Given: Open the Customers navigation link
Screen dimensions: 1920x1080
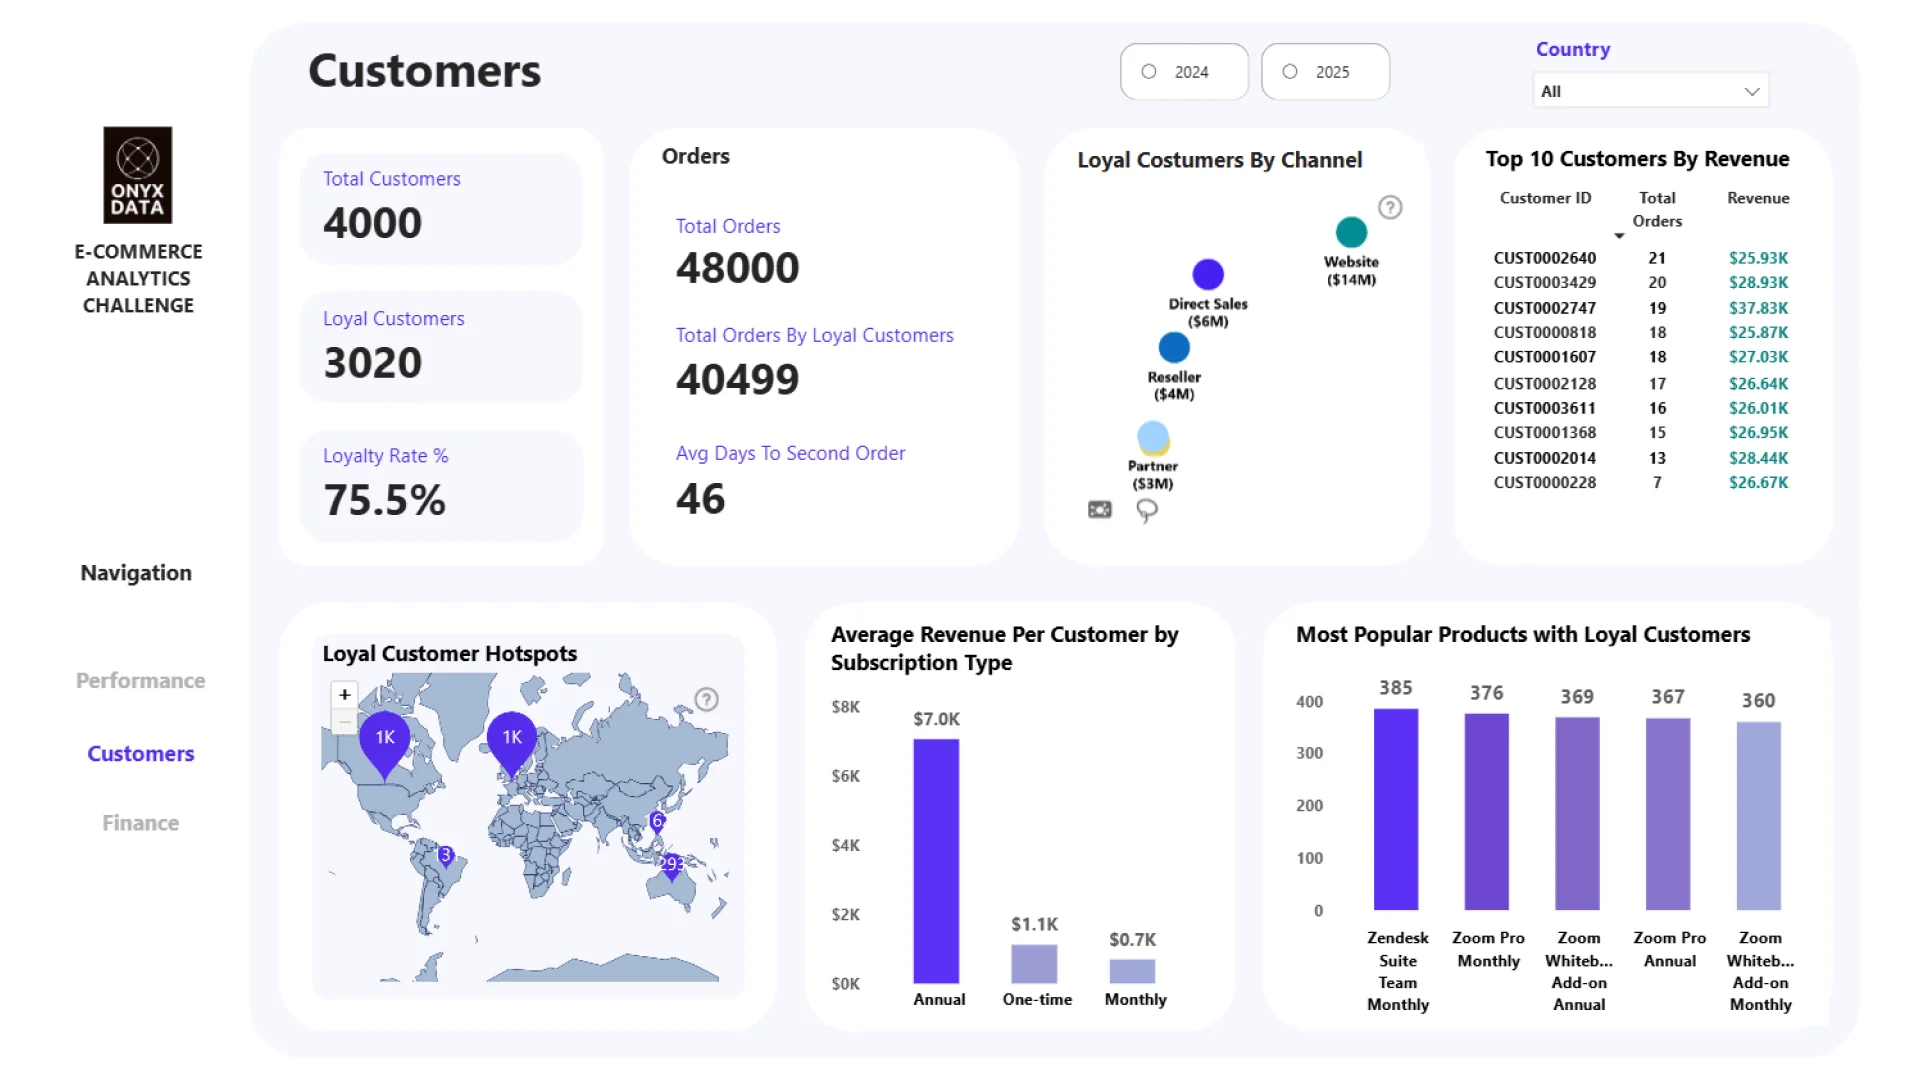Looking at the screenshot, I should coord(140,753).
